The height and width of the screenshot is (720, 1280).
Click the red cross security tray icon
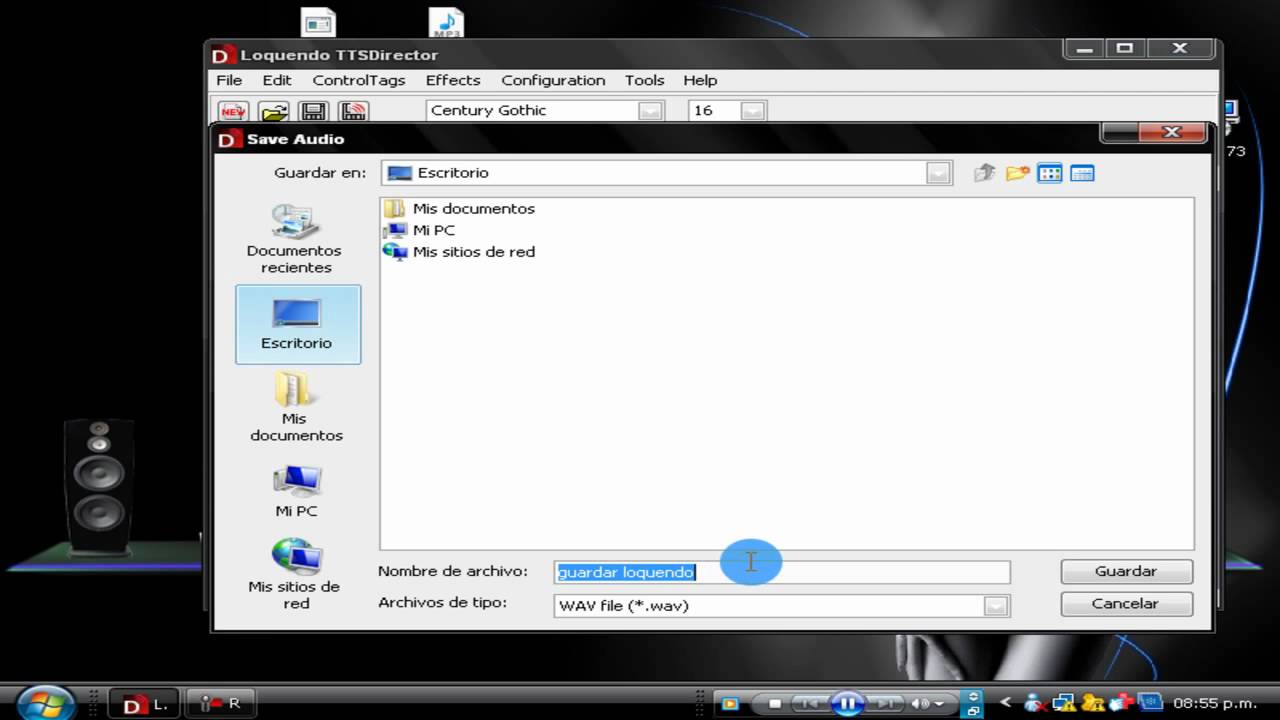pos(1122,703)
